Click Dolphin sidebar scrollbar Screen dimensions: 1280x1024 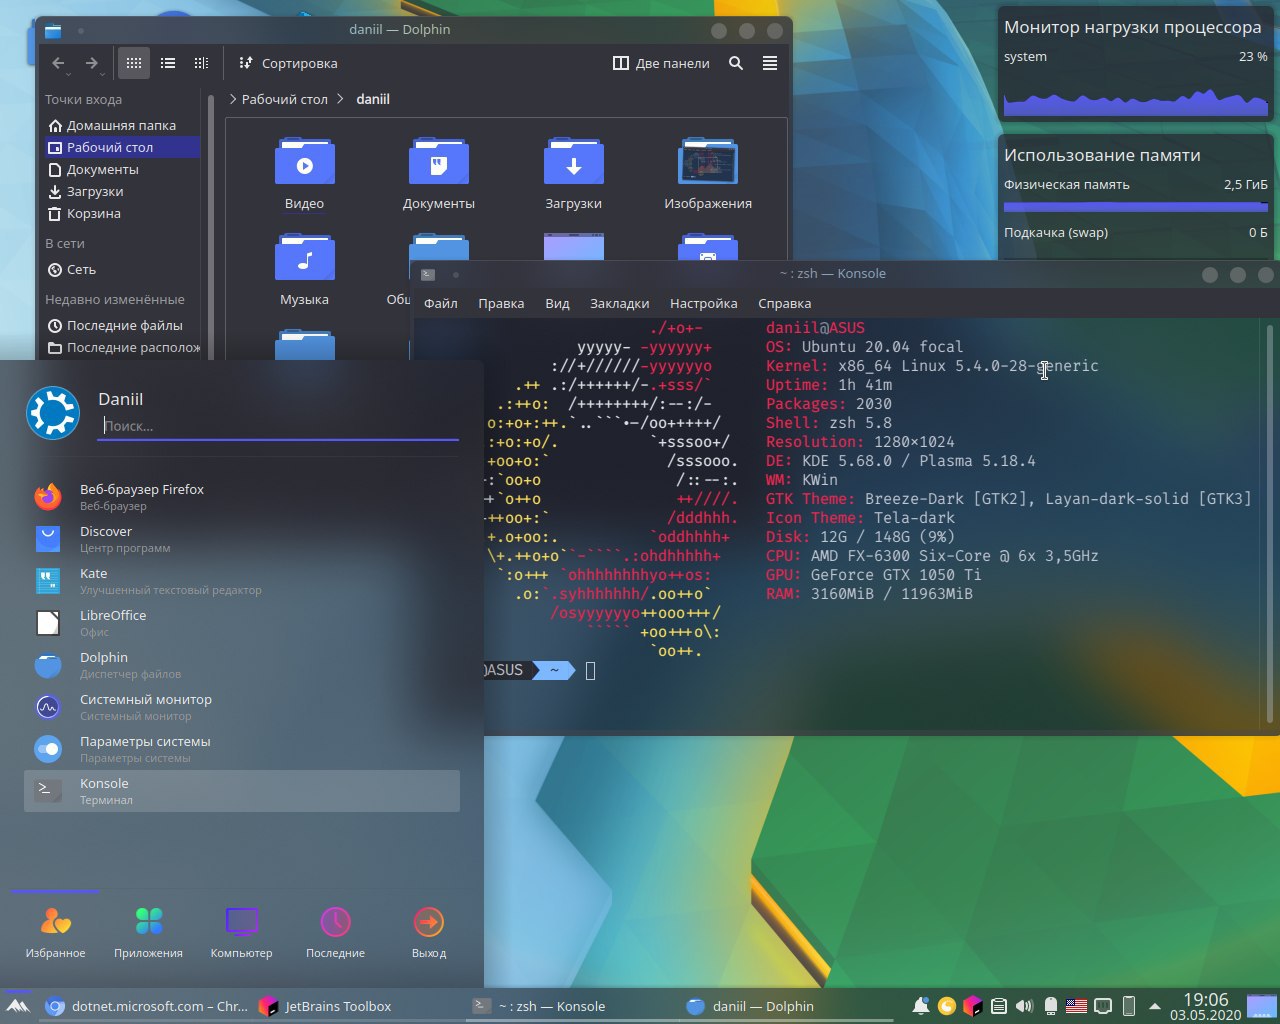(211, 225)
